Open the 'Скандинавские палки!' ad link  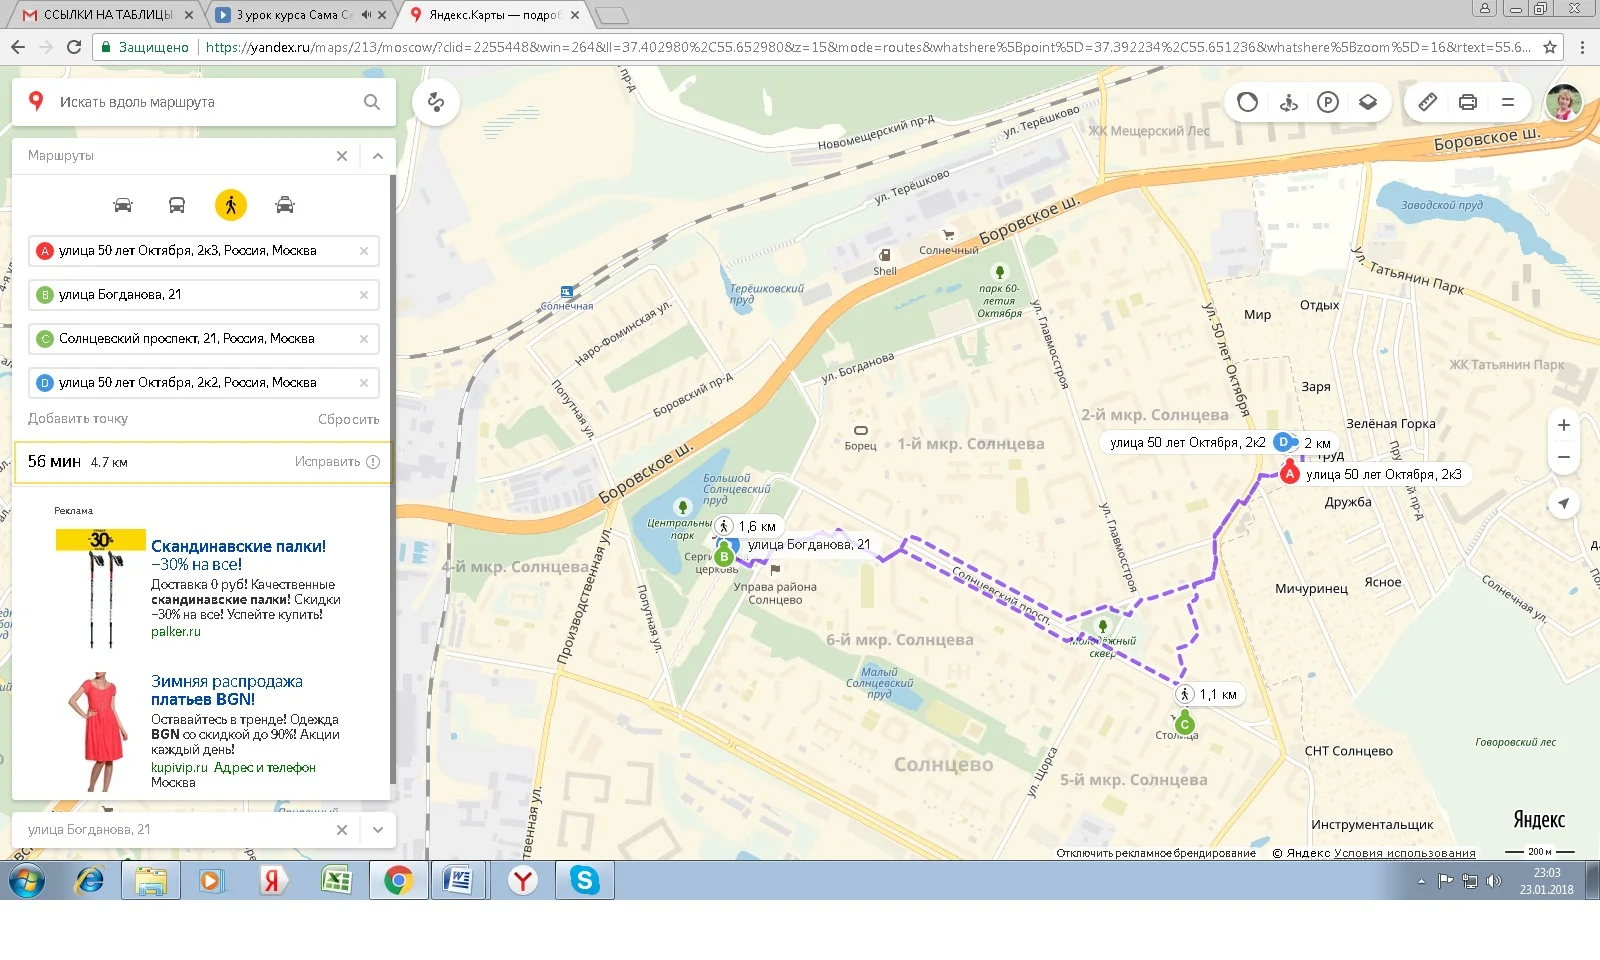coord(238,555)
